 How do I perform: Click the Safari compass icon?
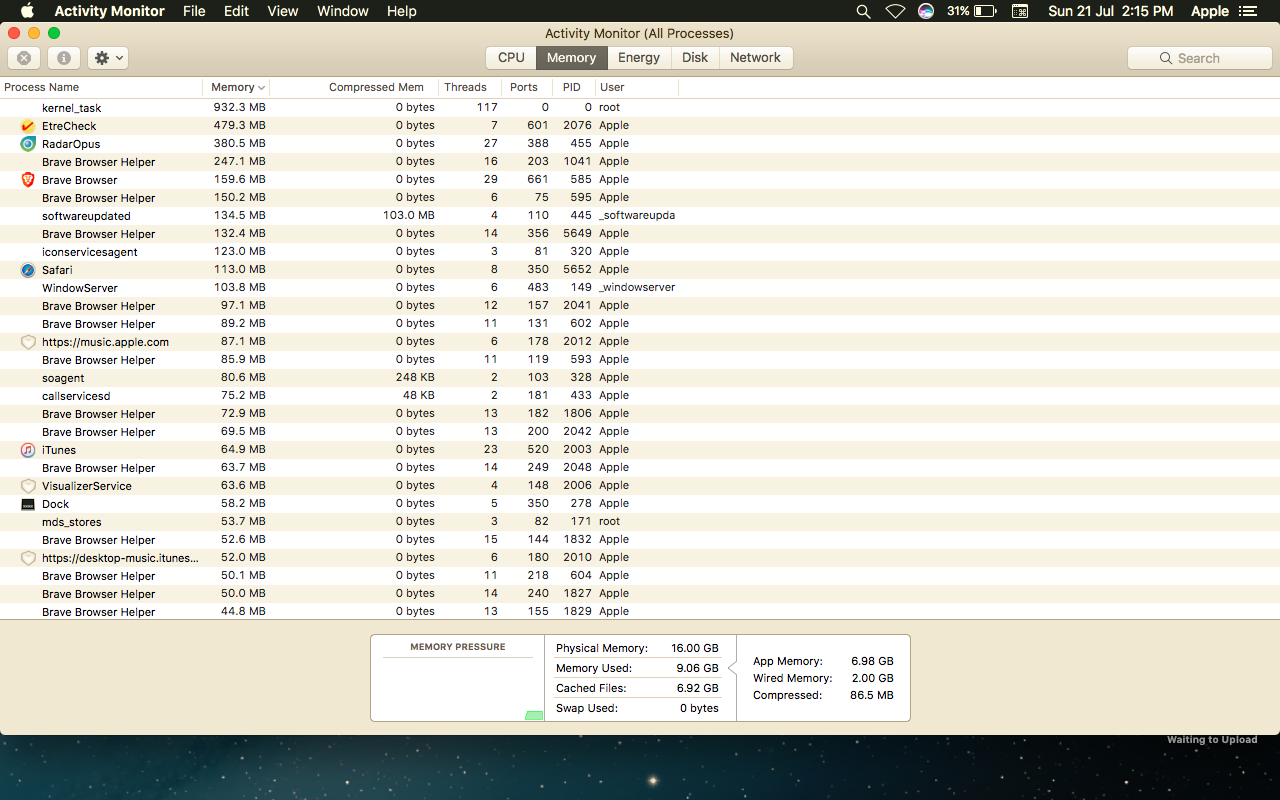click(28, 270)
